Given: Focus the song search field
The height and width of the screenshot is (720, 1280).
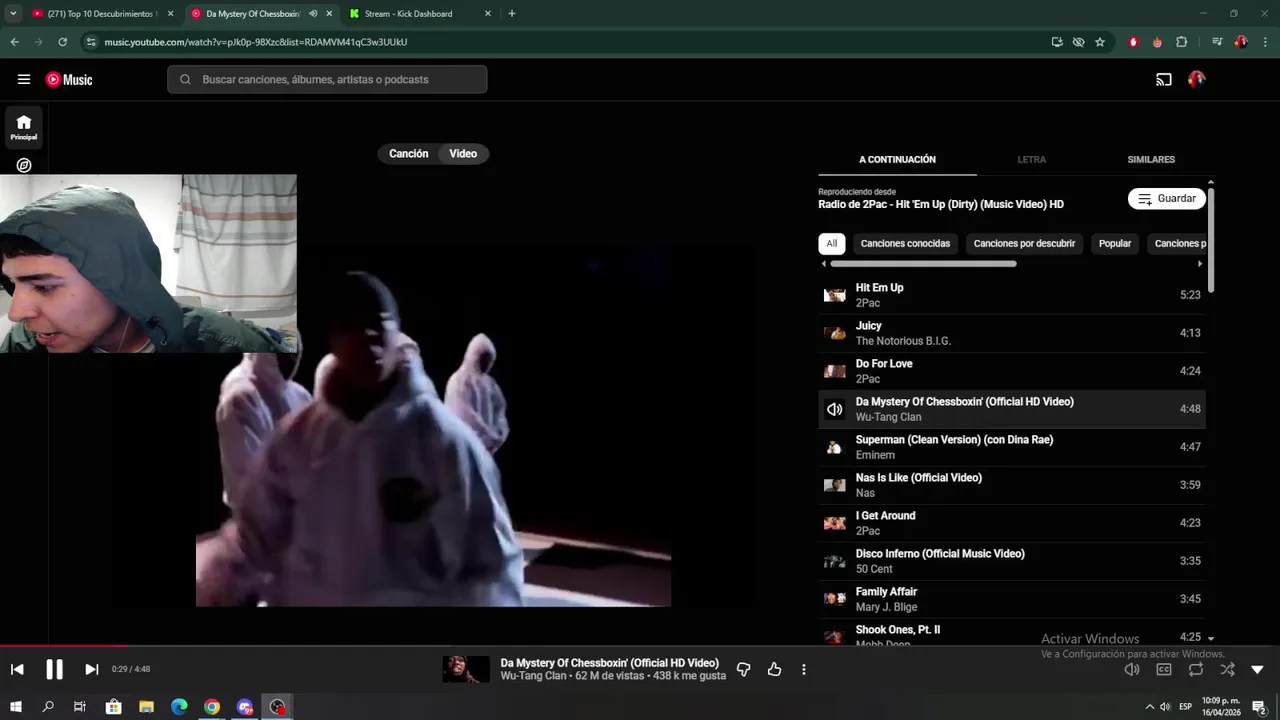Looking at the screenshot, I should pyautogui.click(x=327, y=80).
